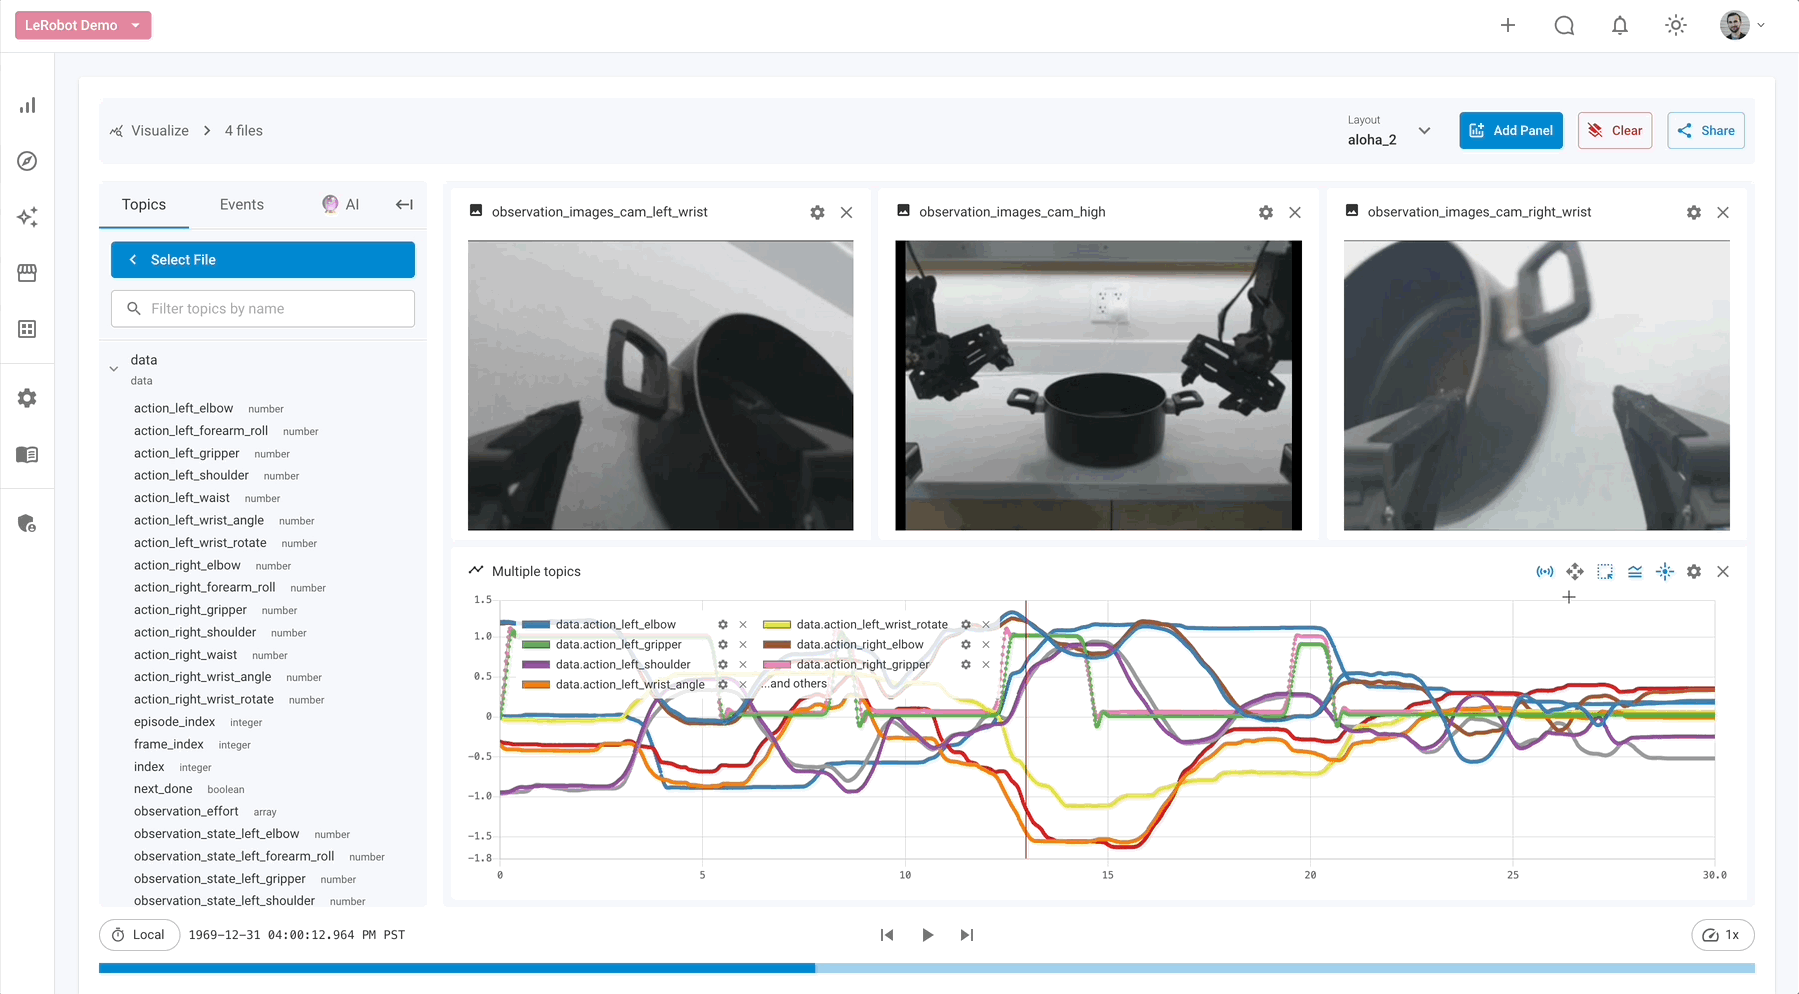Click the Add Panel button

tap(1510, 131)
